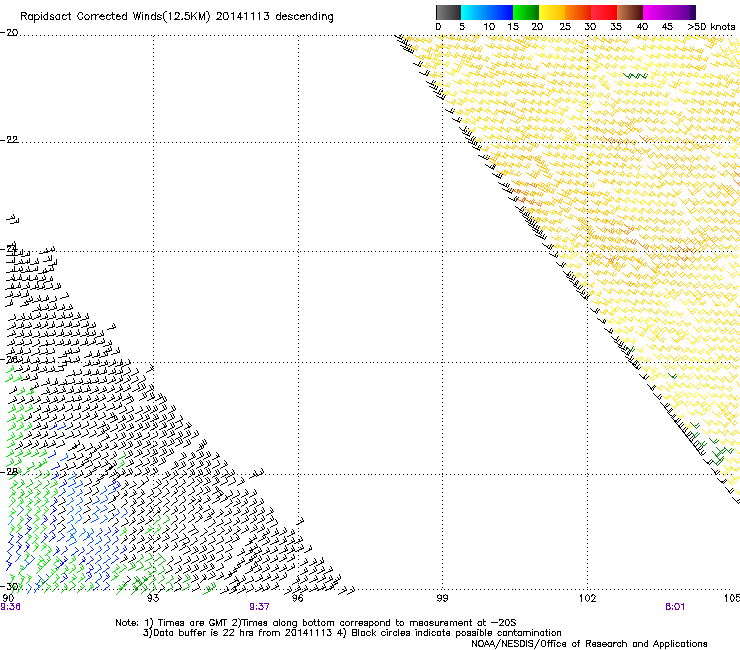Click the '-20' latitude axis label
This screenshot has width=740, height=650.
9,33
